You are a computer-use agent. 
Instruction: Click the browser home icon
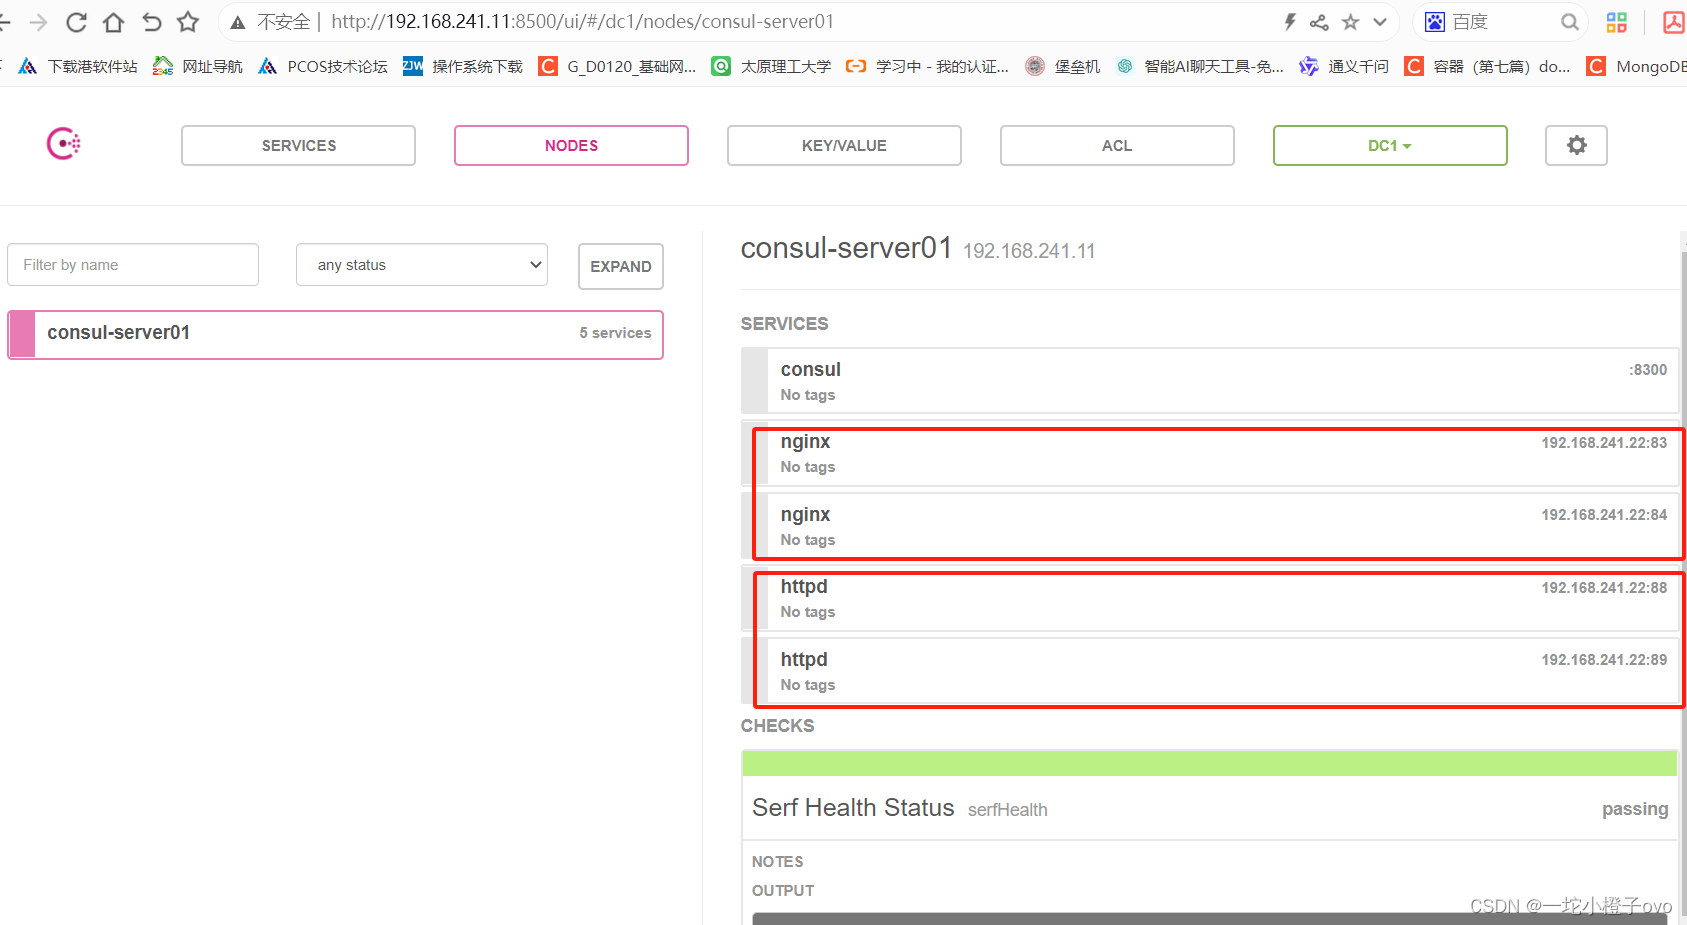pos(113,21)
